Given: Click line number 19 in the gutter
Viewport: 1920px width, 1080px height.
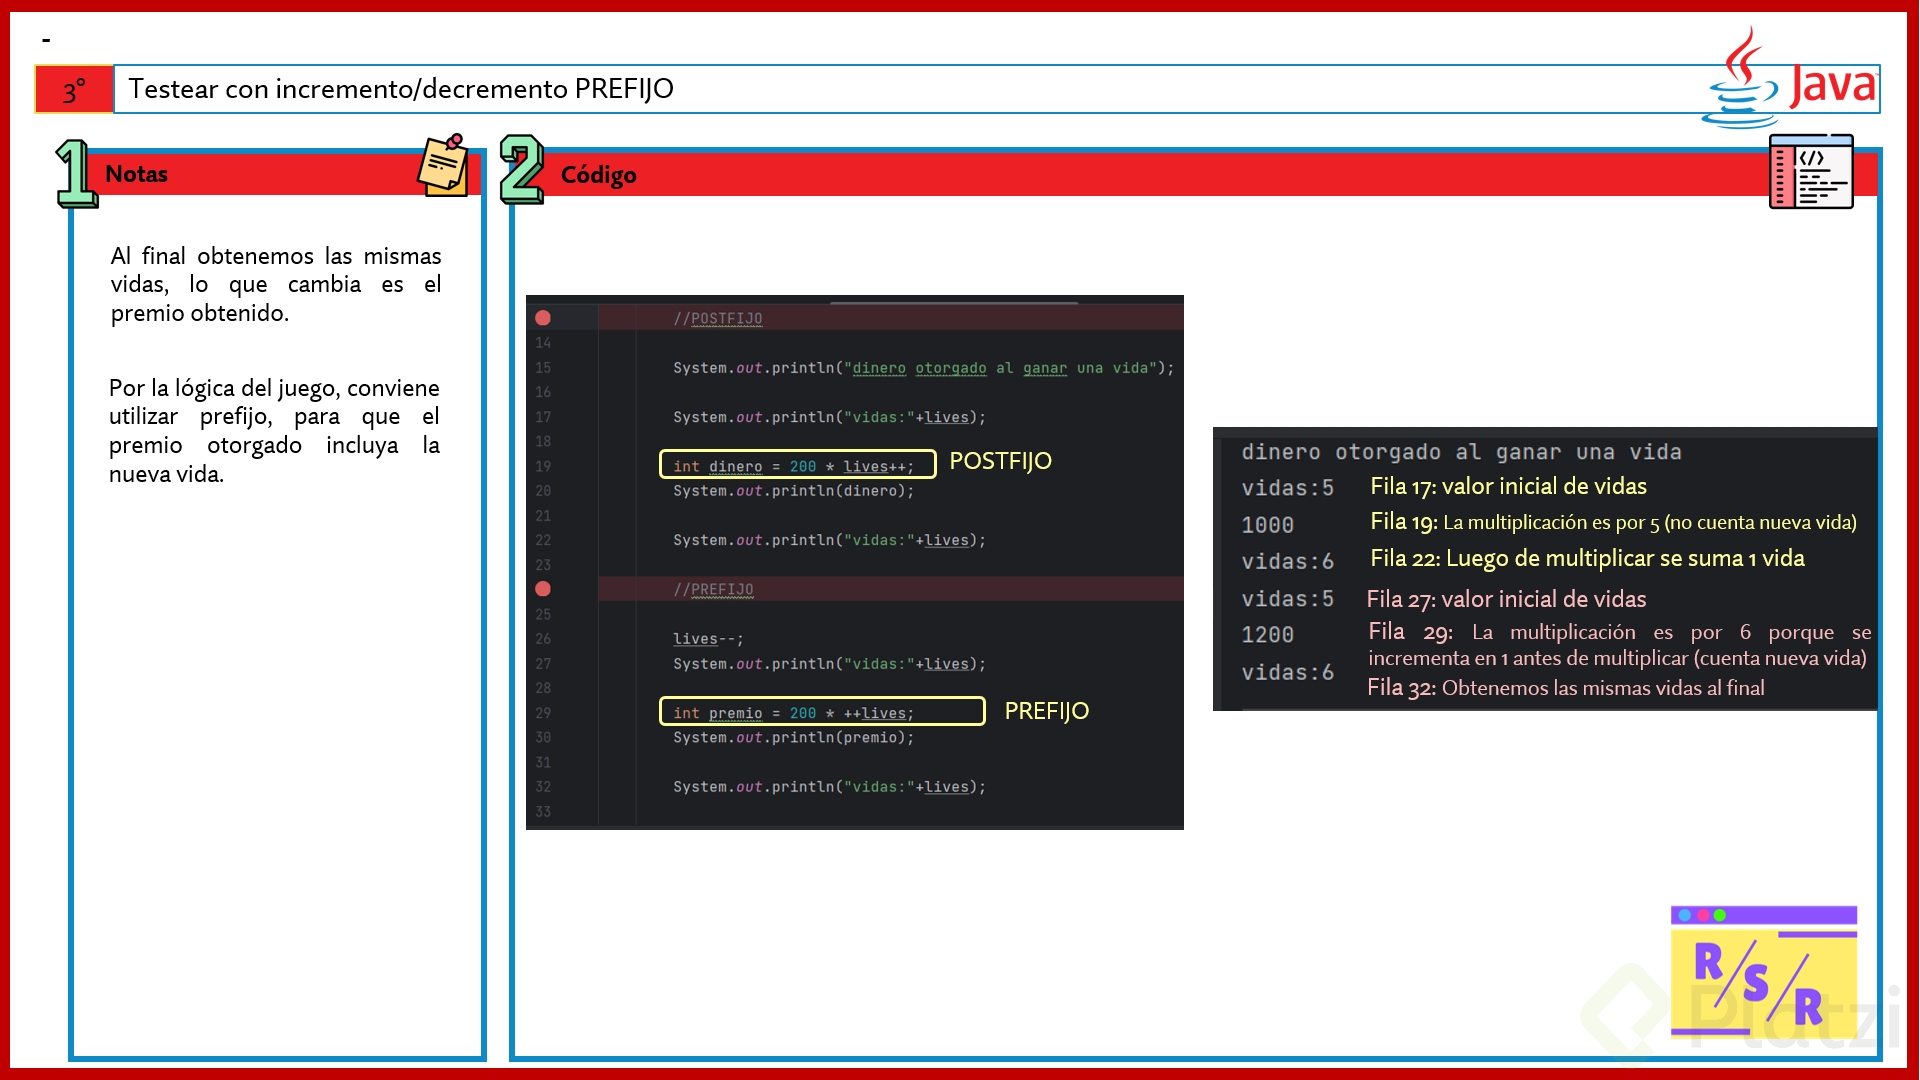Looking at the screenshot, I should 543,466.
